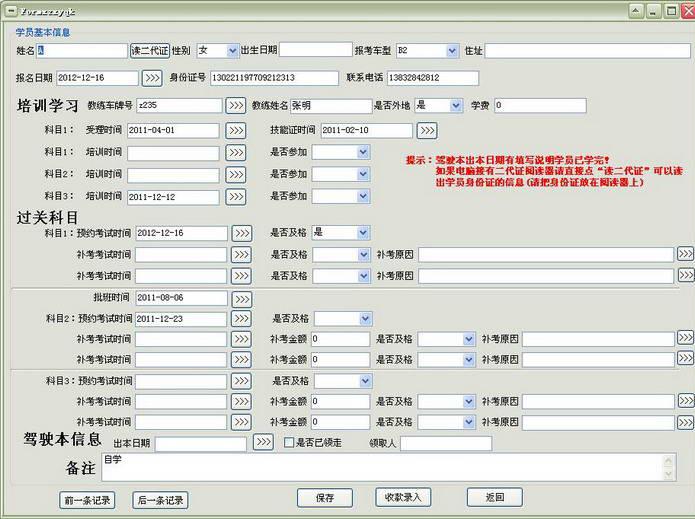Click the >>> button beside 教练车牌号
This screenshot has width=695, height=519.
pos(235,105)
